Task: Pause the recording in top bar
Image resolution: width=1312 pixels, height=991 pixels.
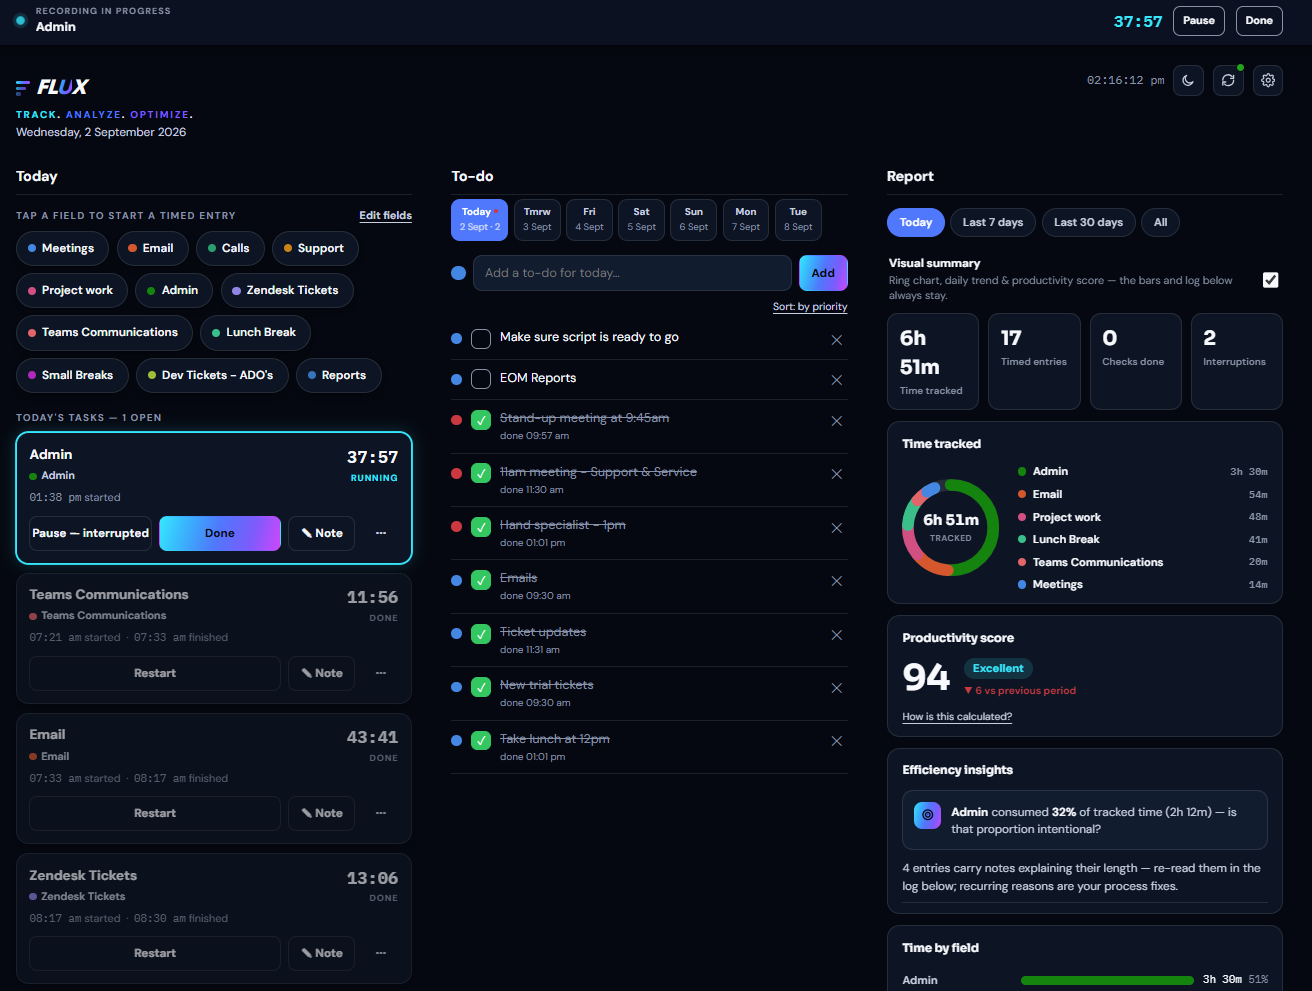Action: pos(1199,21)
